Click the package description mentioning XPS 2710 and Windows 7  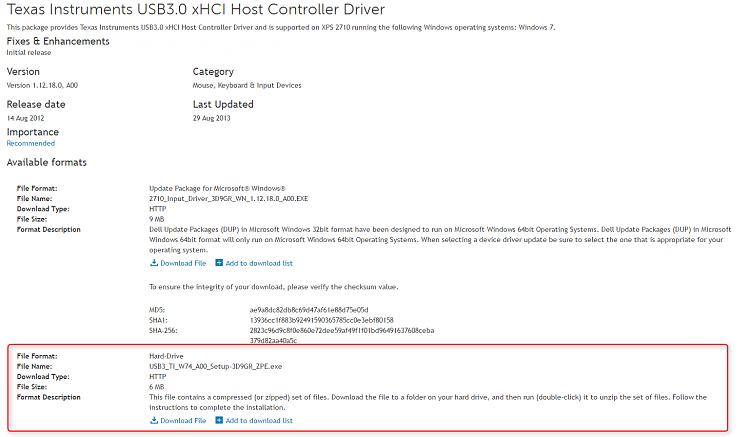(281, 27)
